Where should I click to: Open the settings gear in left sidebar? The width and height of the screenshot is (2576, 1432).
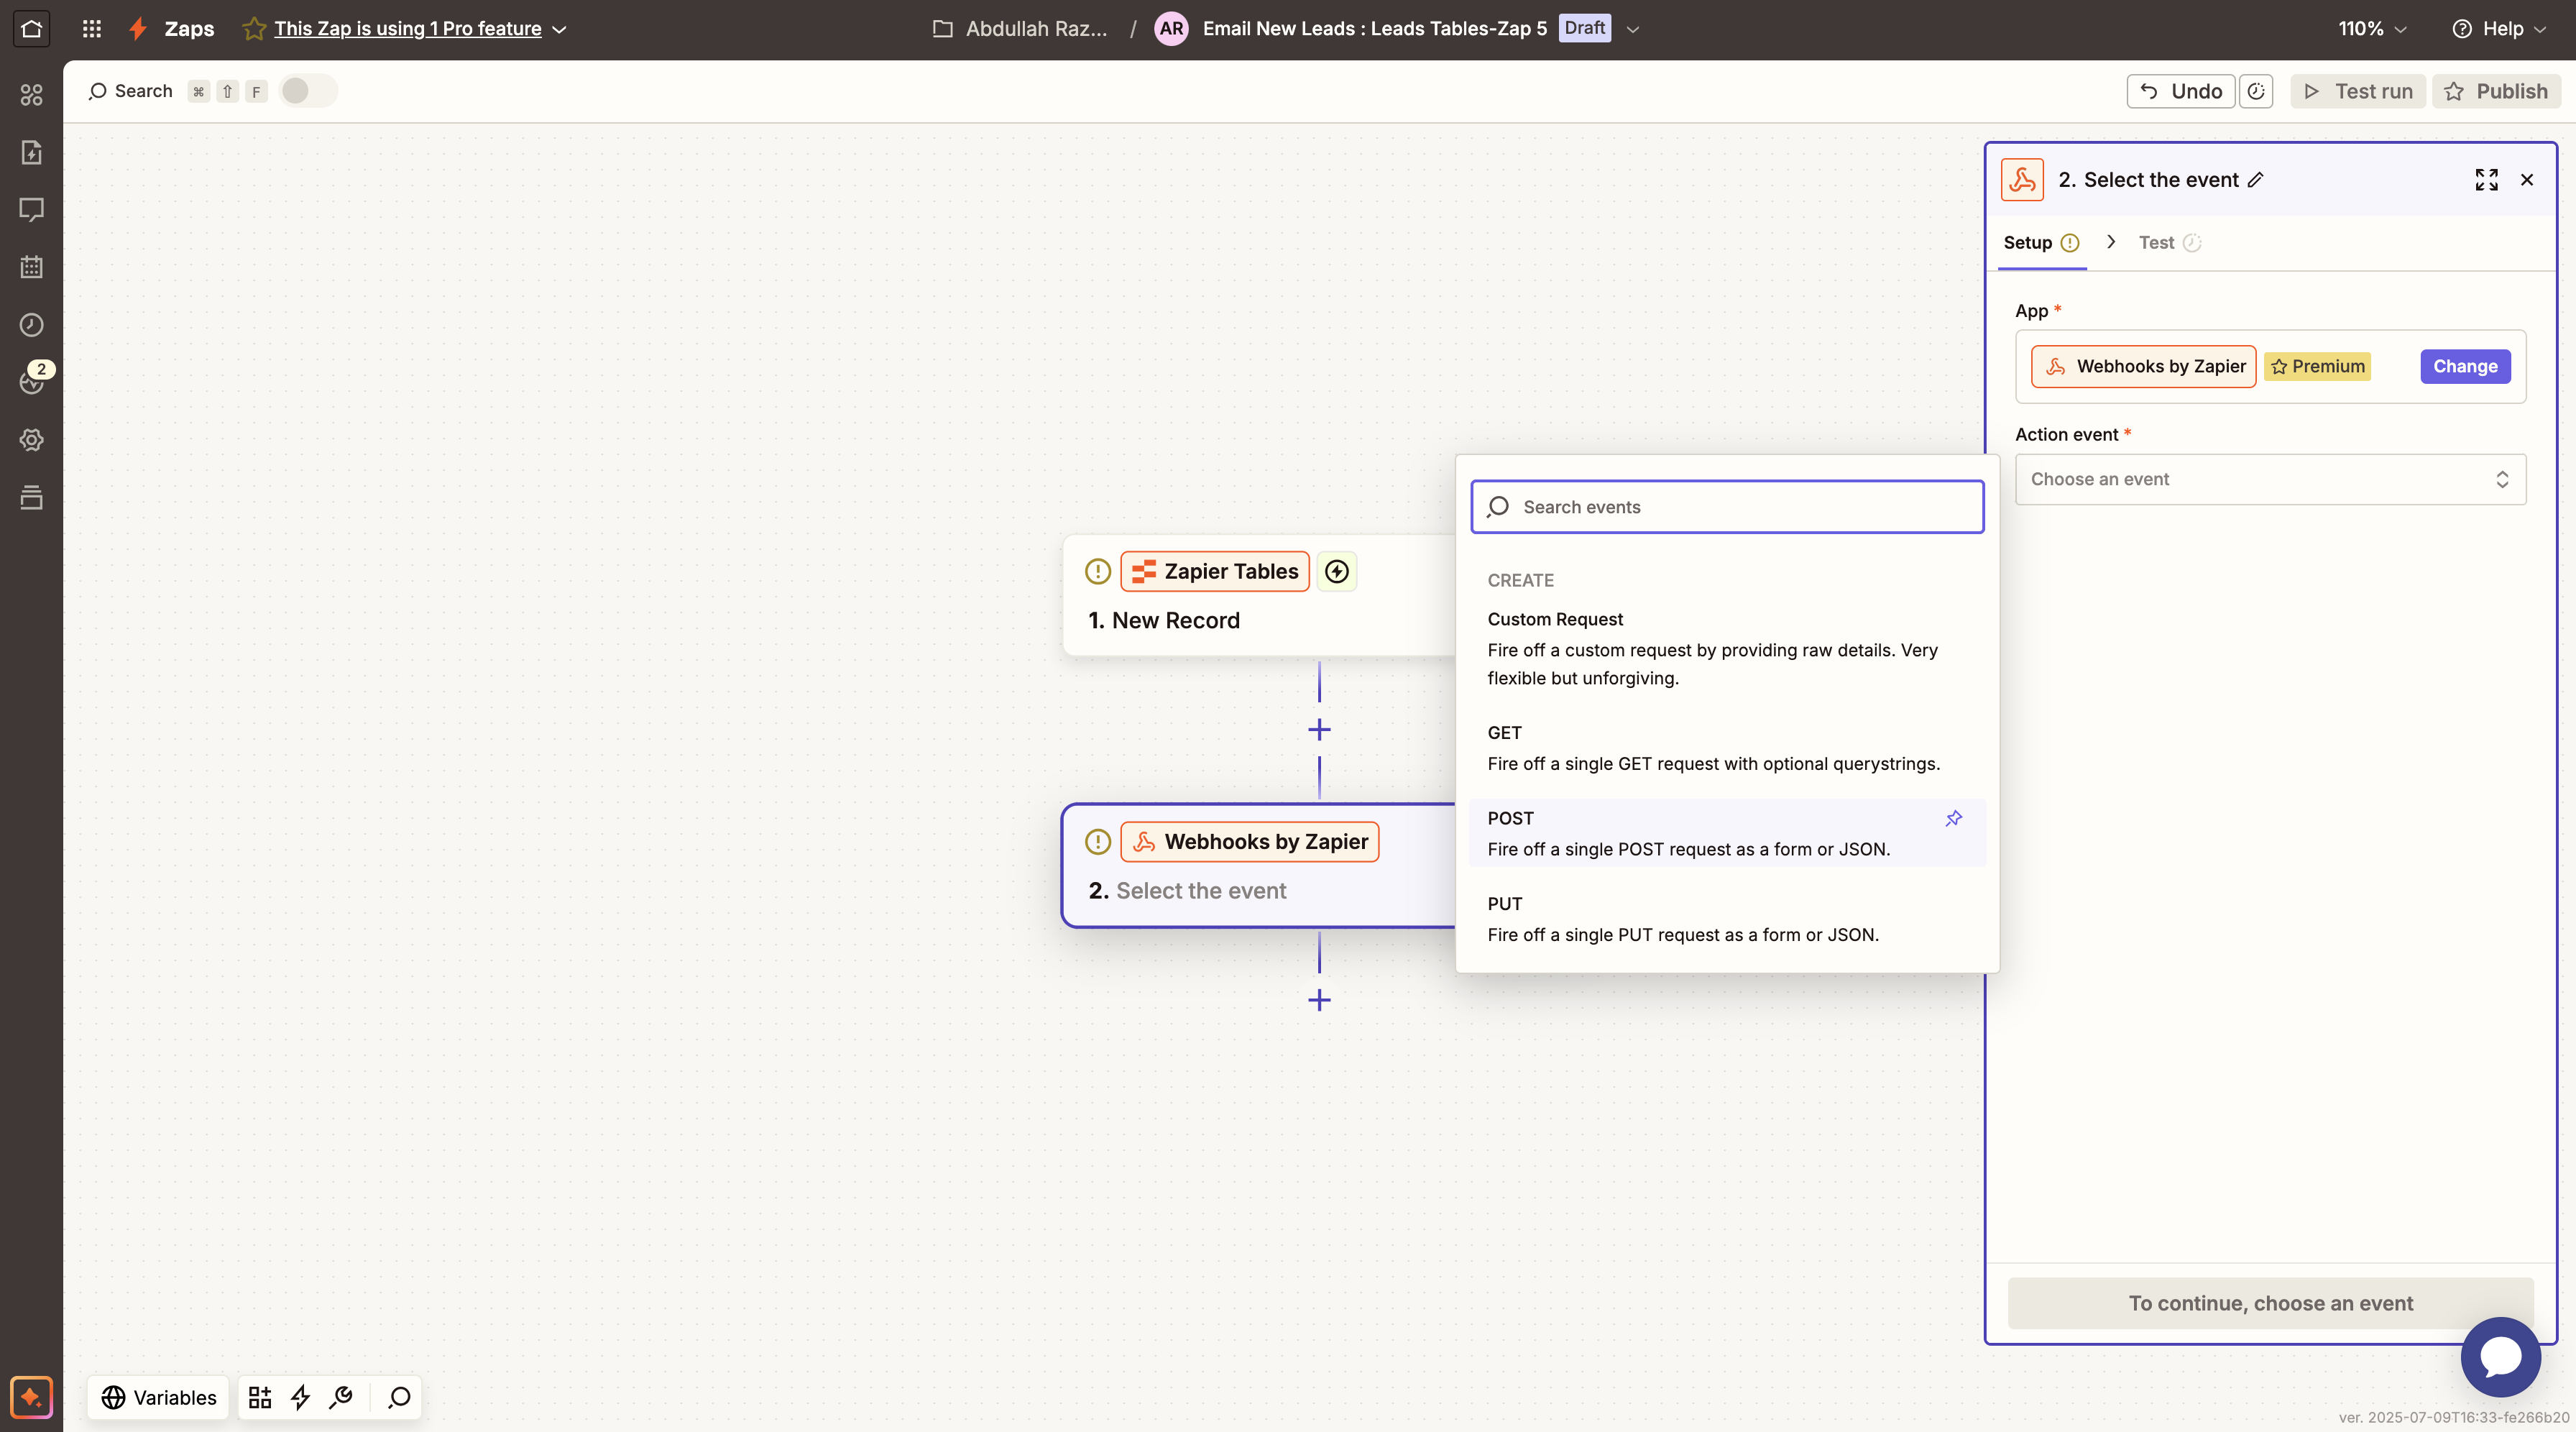point(31,440)
